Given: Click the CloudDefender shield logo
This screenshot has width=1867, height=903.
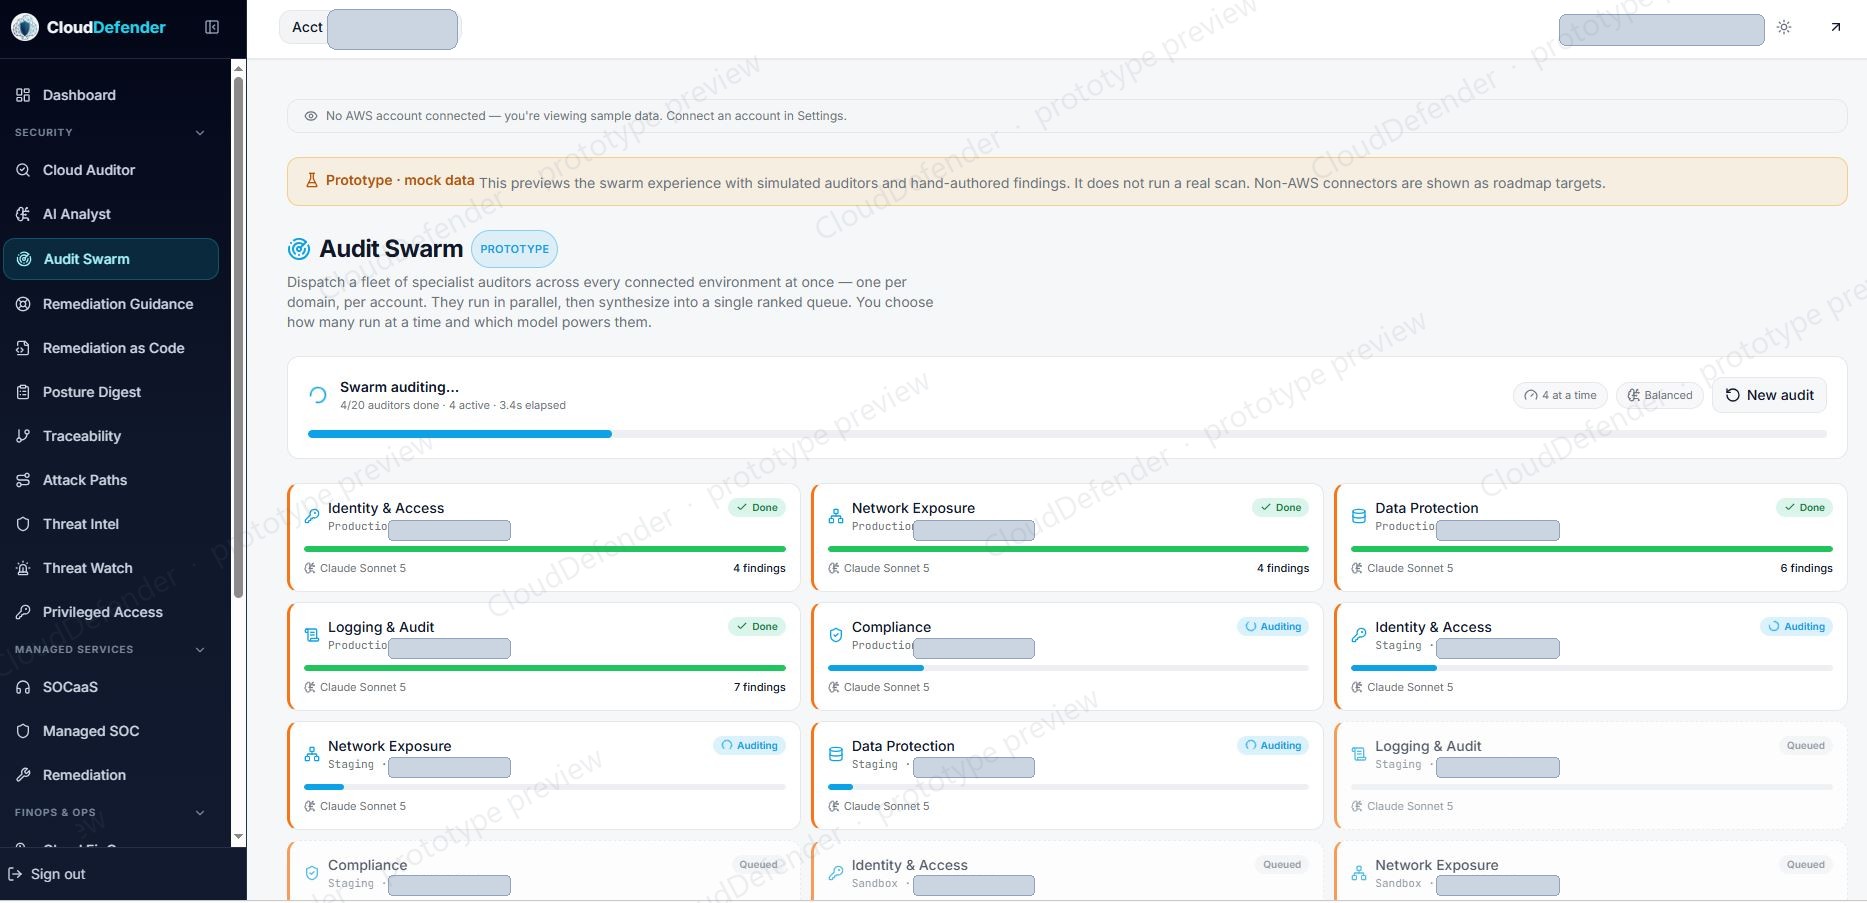Looking at the screenshot, I should 25,27.
